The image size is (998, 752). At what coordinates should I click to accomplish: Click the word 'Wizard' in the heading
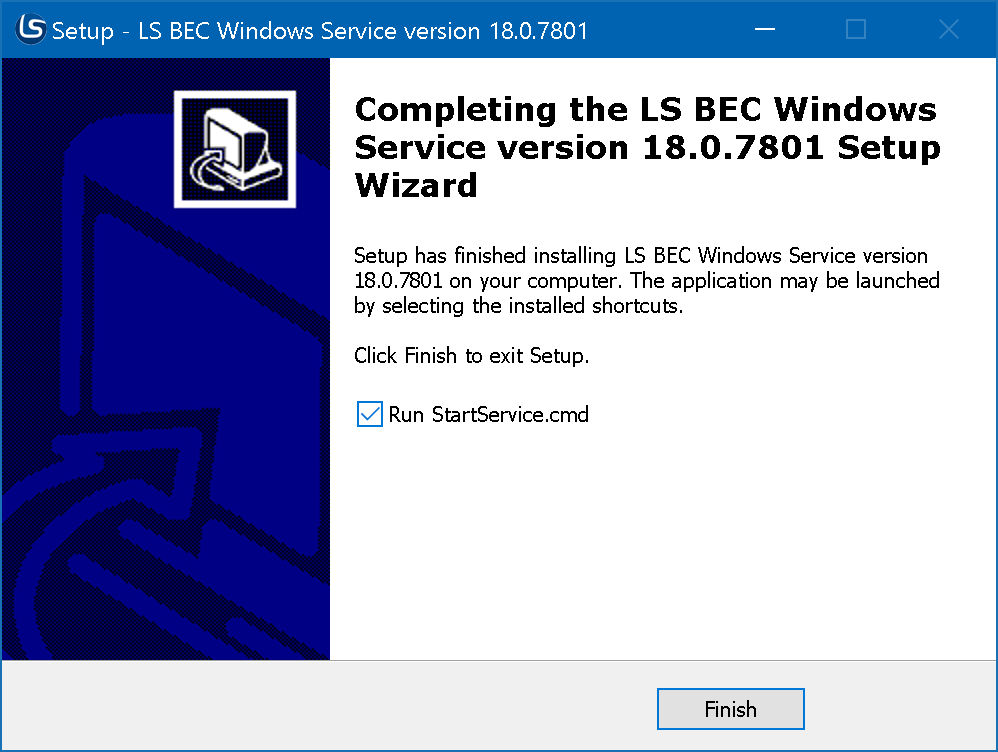416,186
